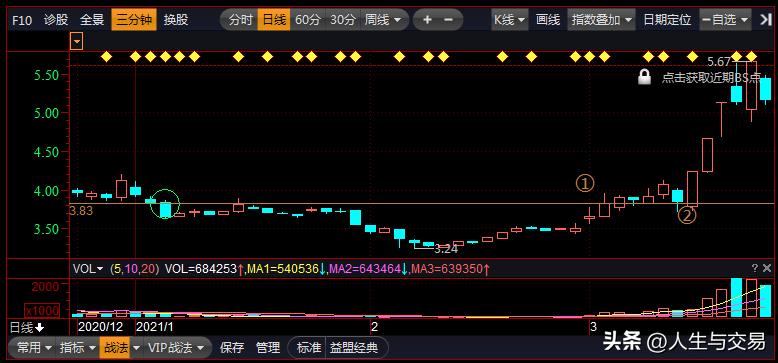Close the volume indicator panel
The image size is (778, 363).
pos(767,268)
